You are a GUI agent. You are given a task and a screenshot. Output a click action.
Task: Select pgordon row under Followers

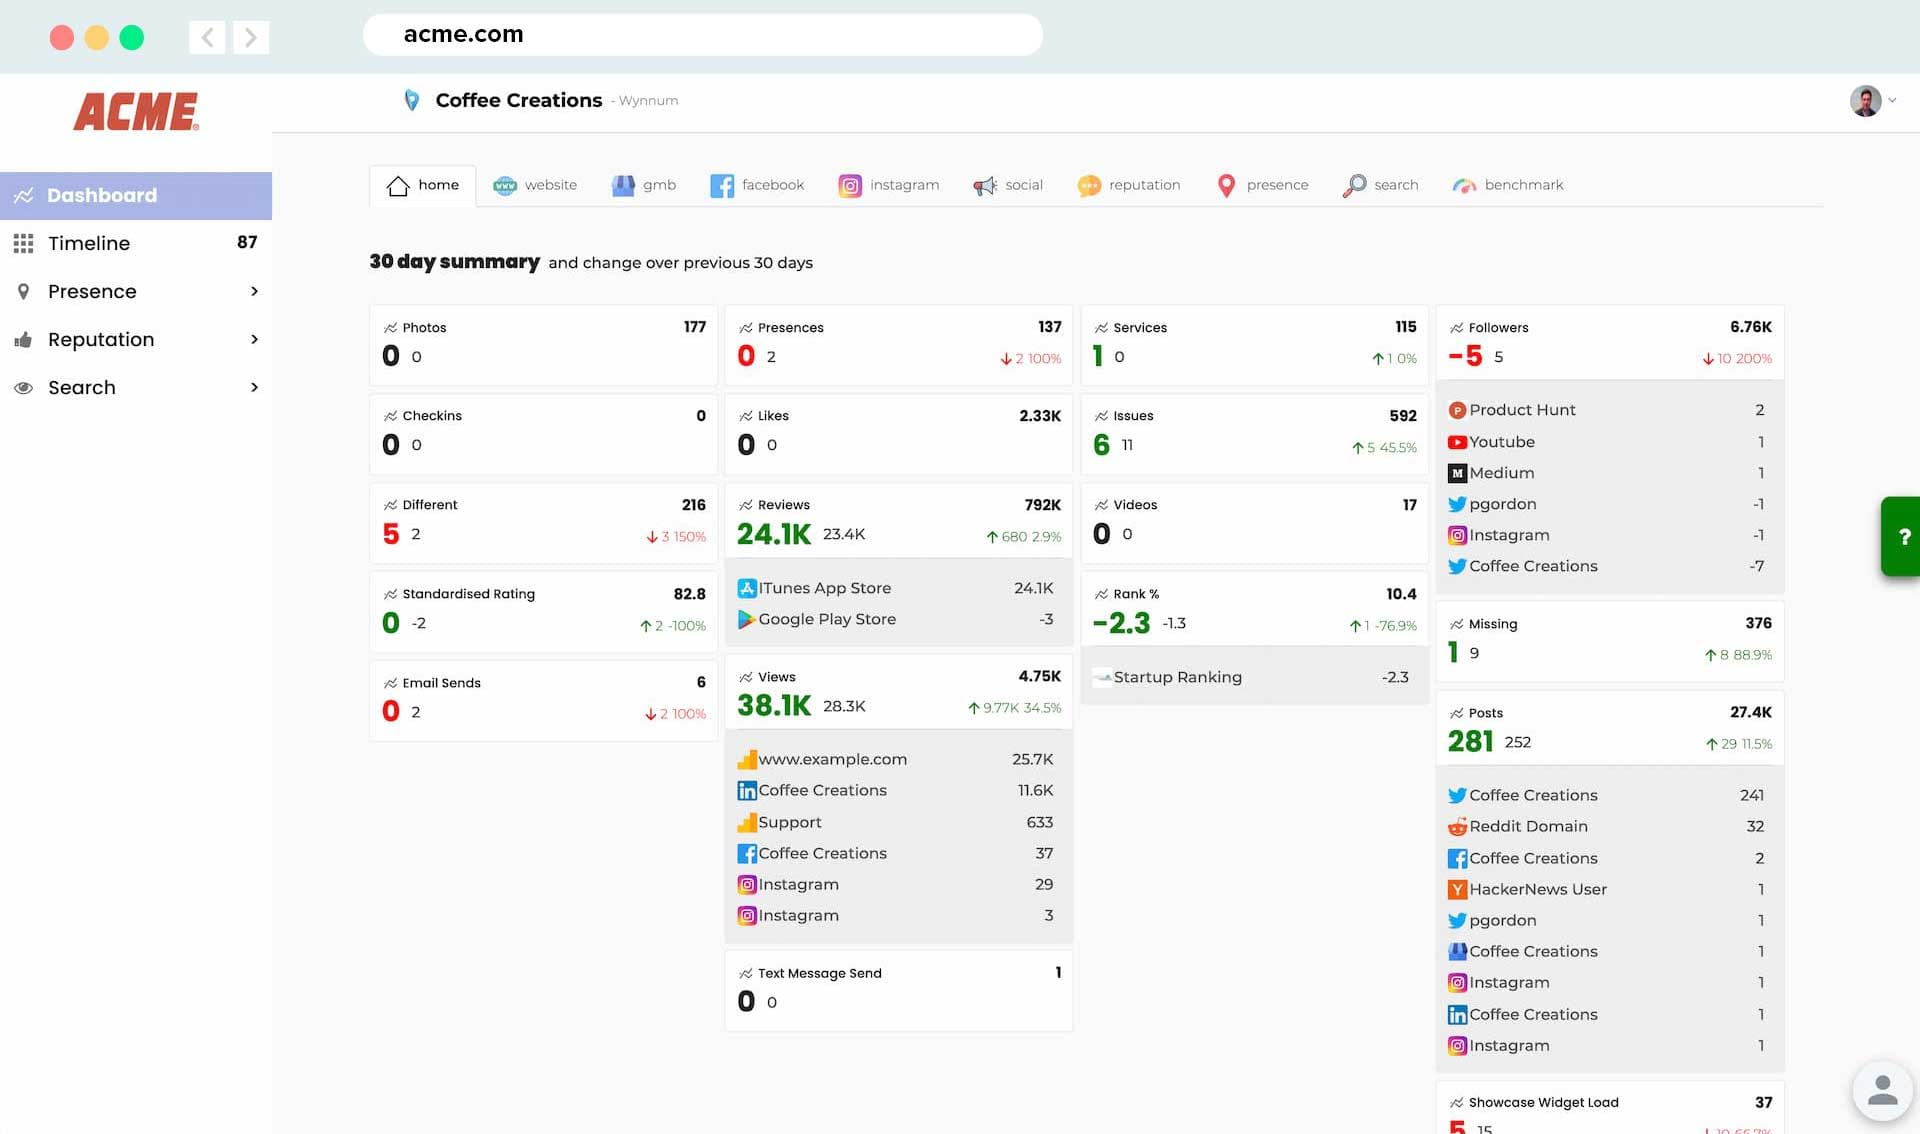point(1608,504)
